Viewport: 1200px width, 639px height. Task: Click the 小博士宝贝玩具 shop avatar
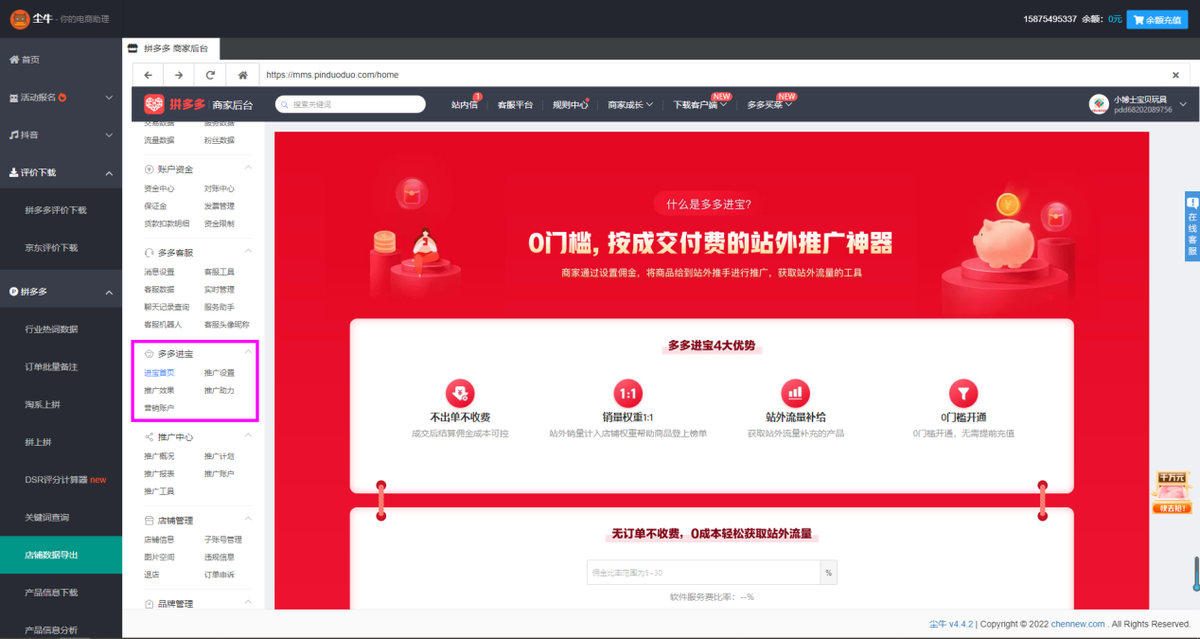[1098, 104]
